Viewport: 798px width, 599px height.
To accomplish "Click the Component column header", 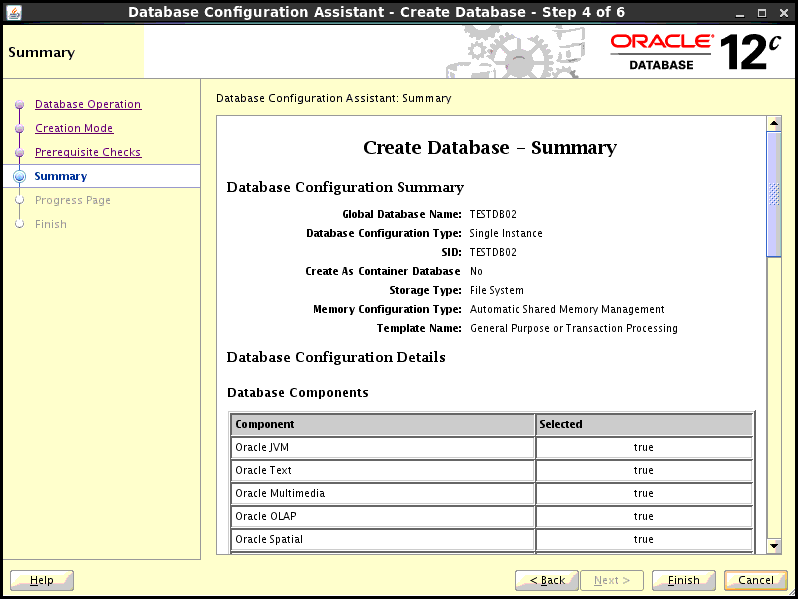I will pos(382,424).
